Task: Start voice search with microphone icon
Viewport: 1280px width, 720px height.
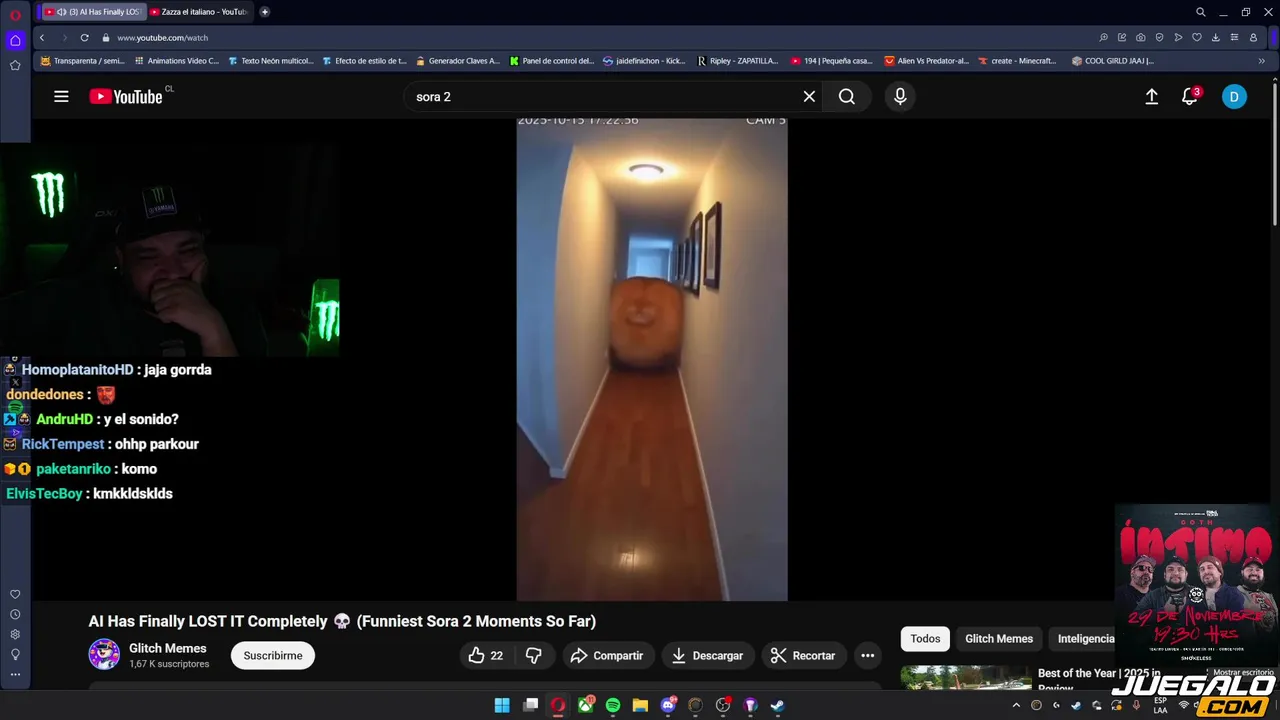Action: point(900,96)
